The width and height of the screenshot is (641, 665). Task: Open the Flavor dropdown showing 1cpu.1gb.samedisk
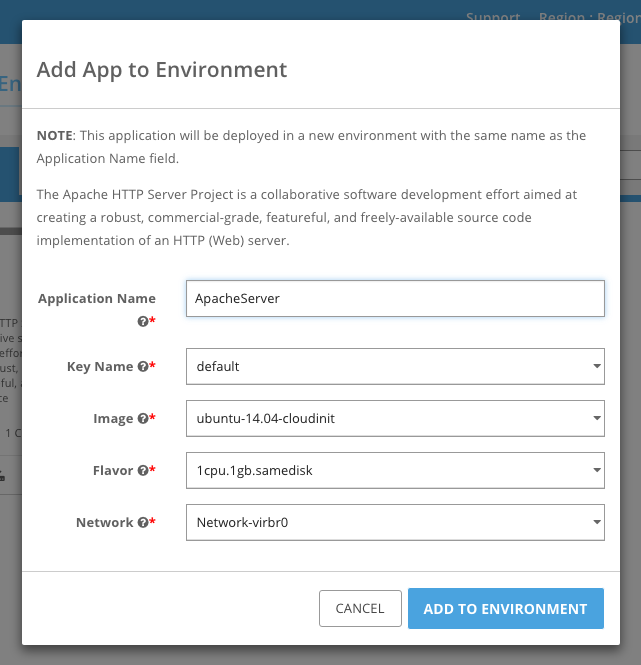point(395,470)
